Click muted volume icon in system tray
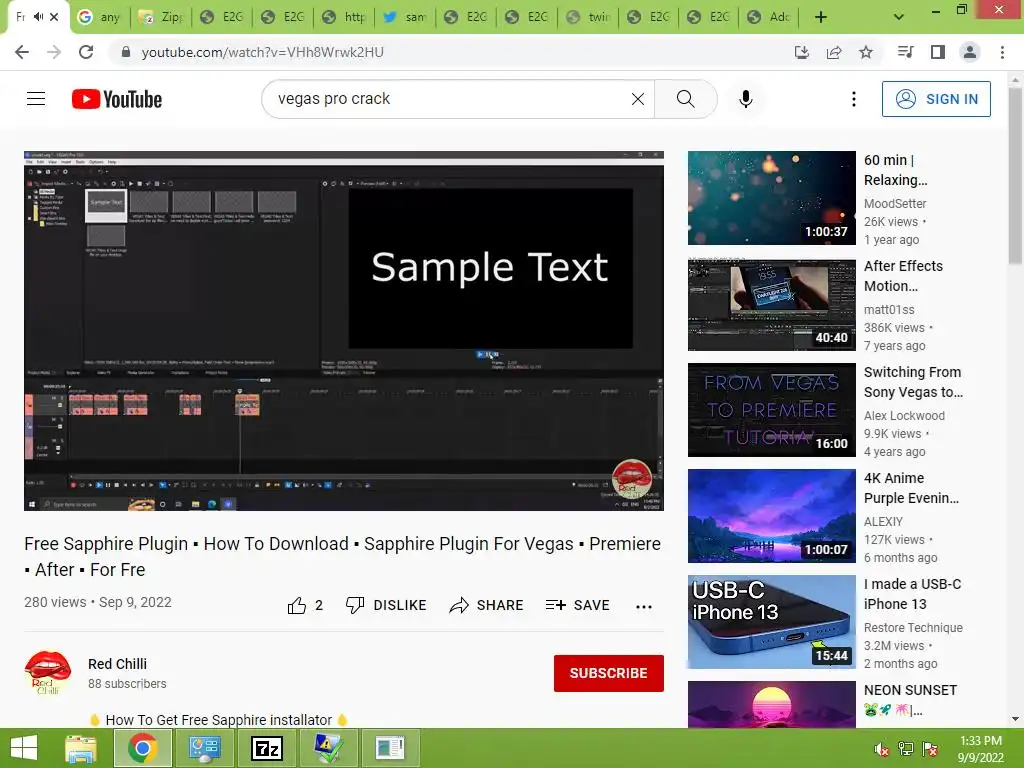This screenshot has height=768, width=1024. click(882, 749)
